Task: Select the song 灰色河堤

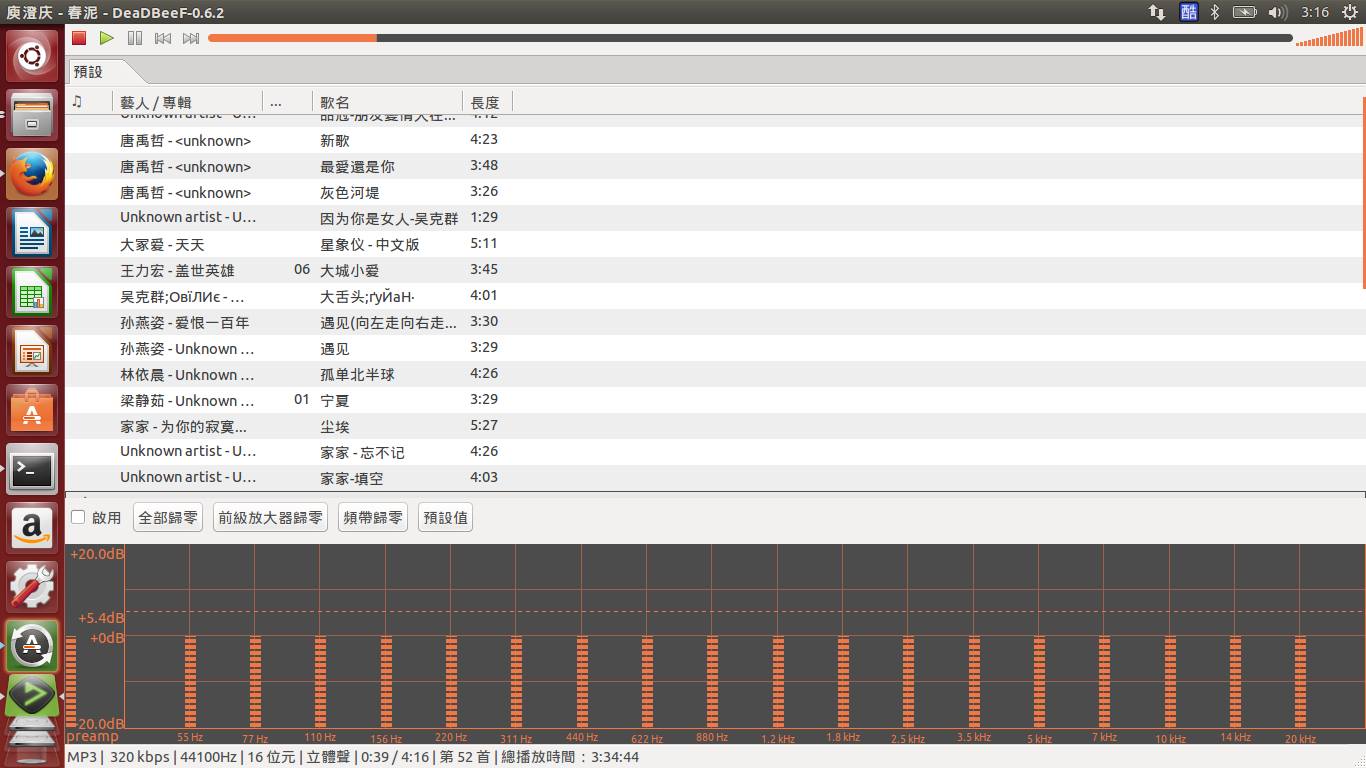Action: (714, 192)
